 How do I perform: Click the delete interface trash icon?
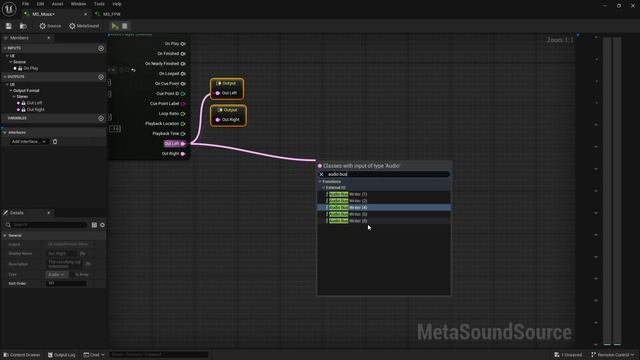55,142
